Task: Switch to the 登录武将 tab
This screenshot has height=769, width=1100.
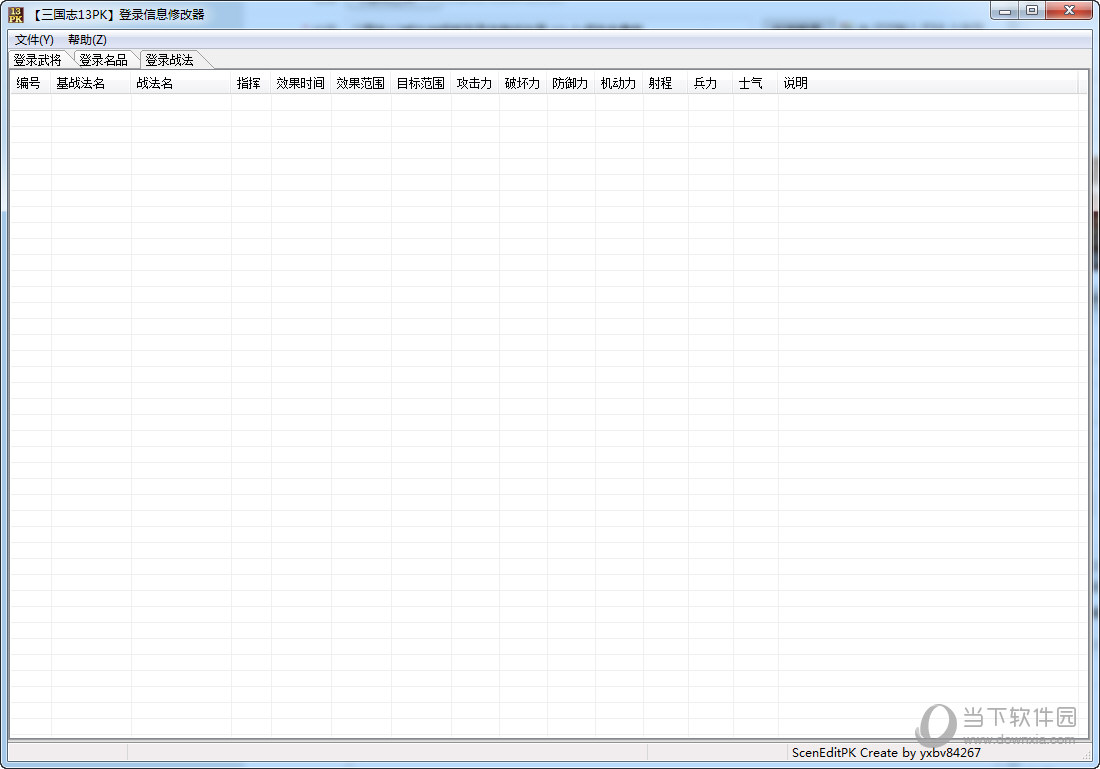Action: (38, 60)
